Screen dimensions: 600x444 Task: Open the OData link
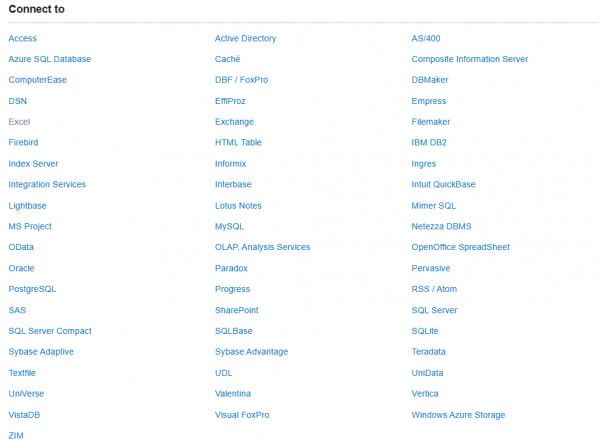[x=21, y=247]
